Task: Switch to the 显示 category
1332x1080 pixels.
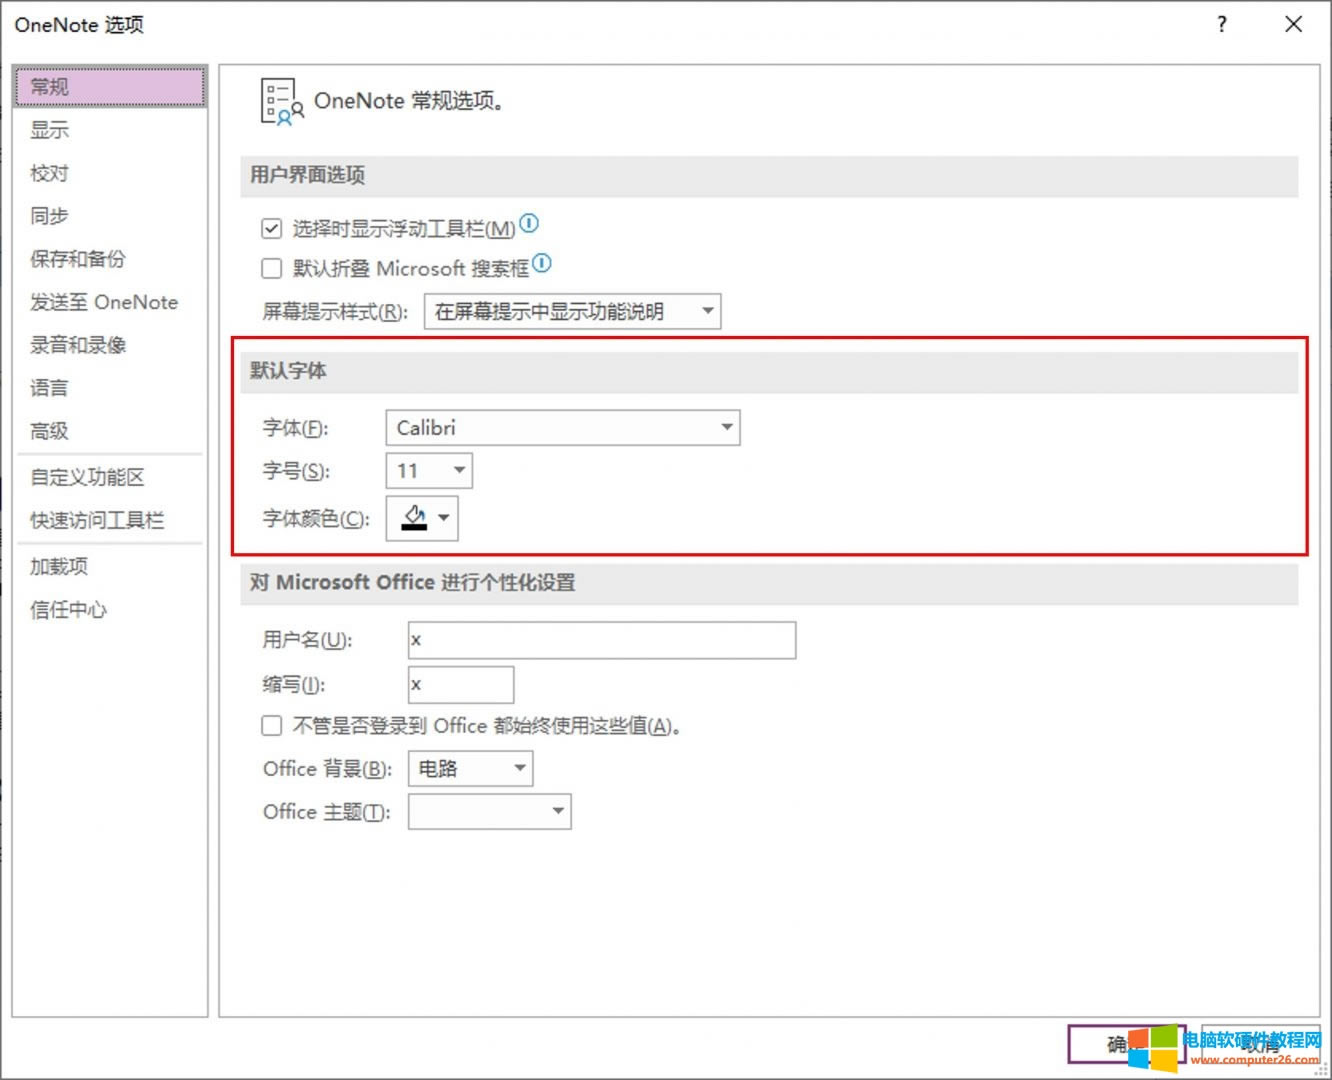Action: (x=50, y=130)
